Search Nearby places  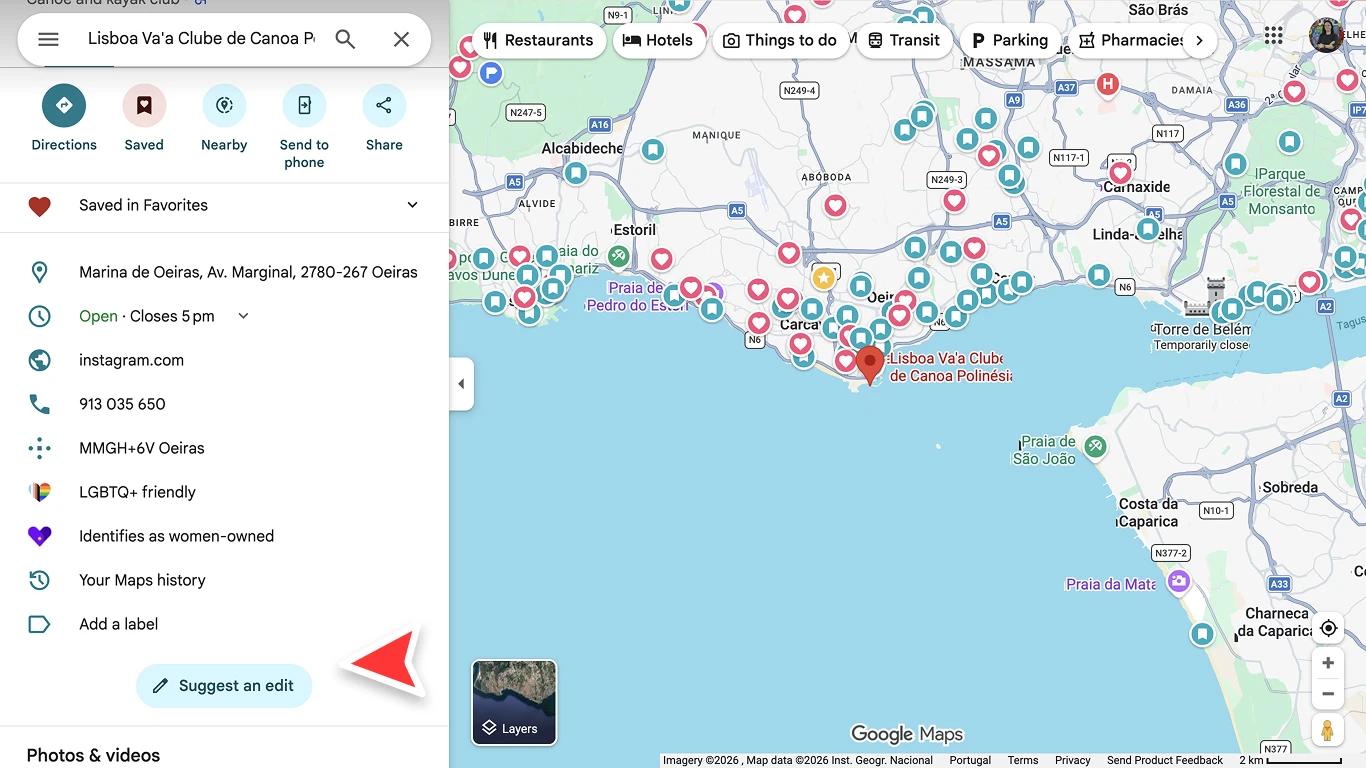[224, 106]
